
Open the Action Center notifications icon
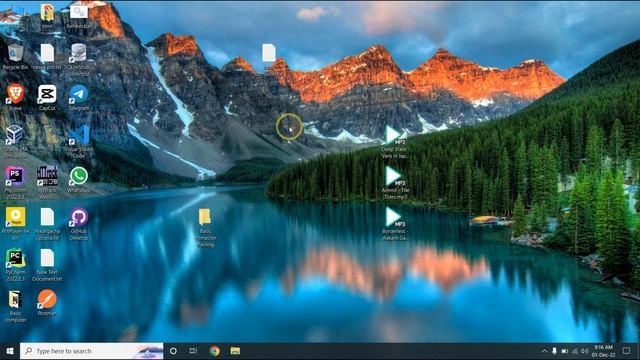(627, 351)
